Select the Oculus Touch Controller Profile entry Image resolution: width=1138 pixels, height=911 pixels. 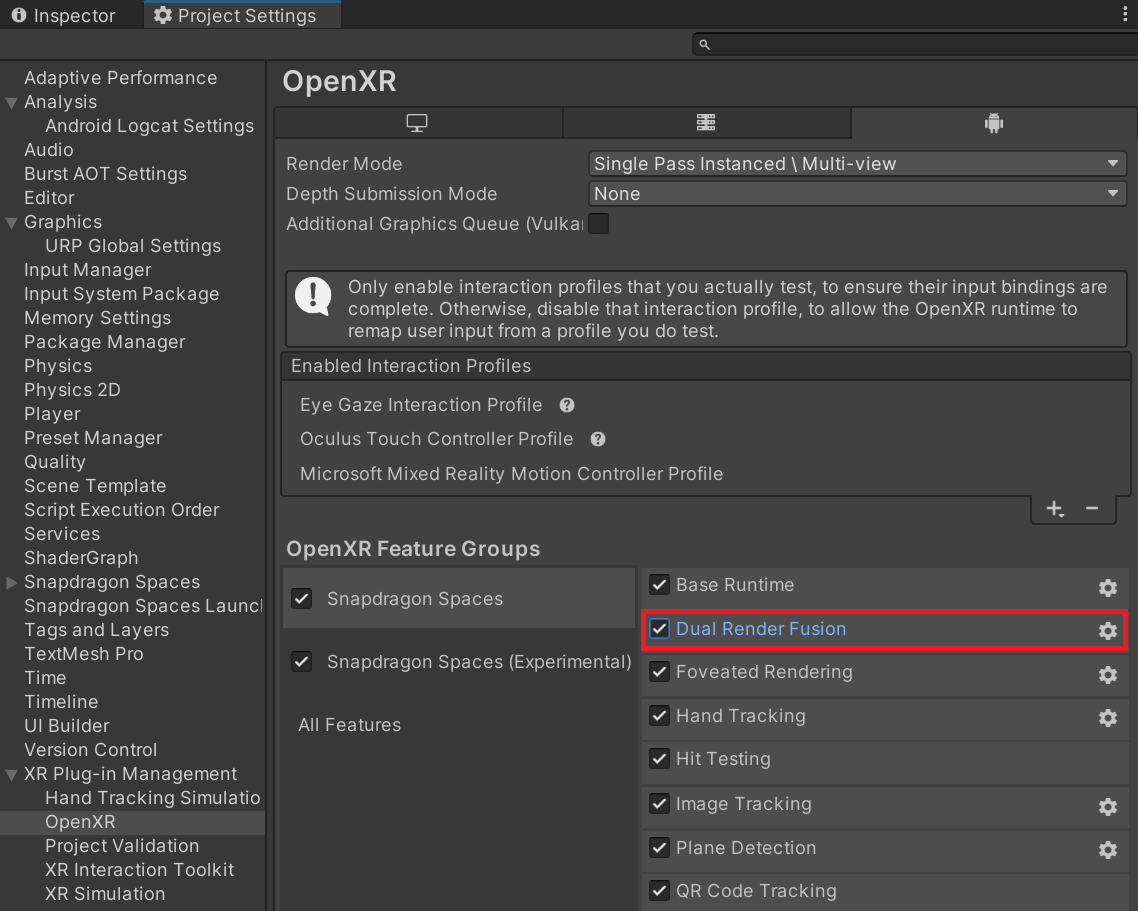[x=436, y=439]
